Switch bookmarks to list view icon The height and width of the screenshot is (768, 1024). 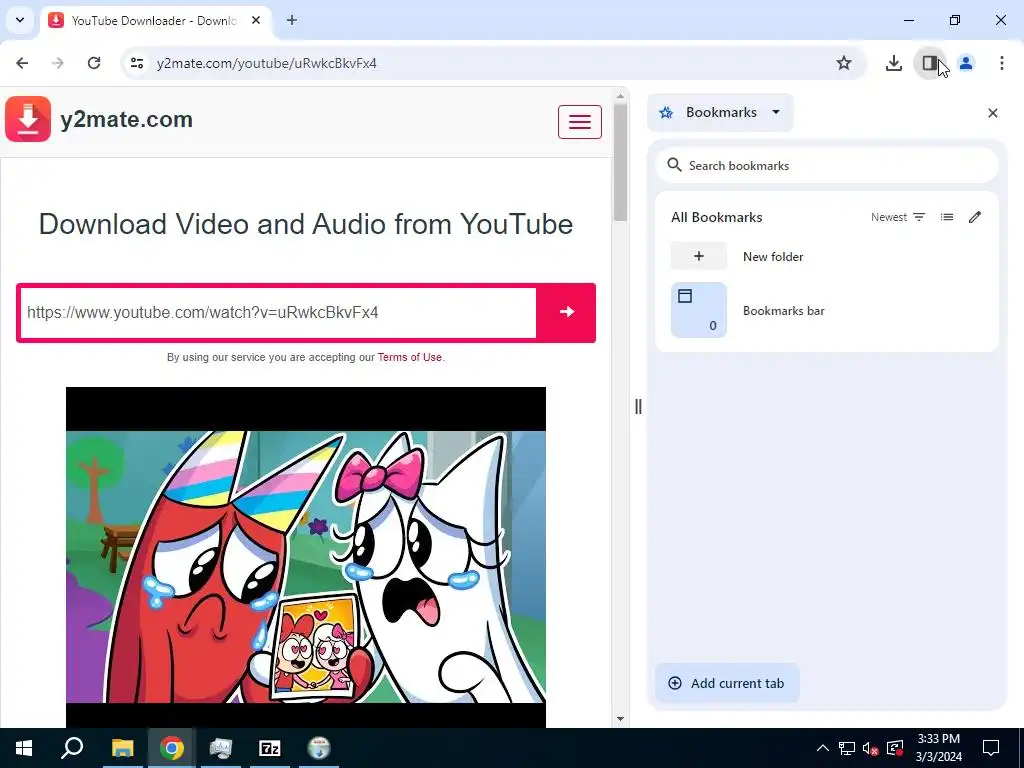(x=946, y=217)
